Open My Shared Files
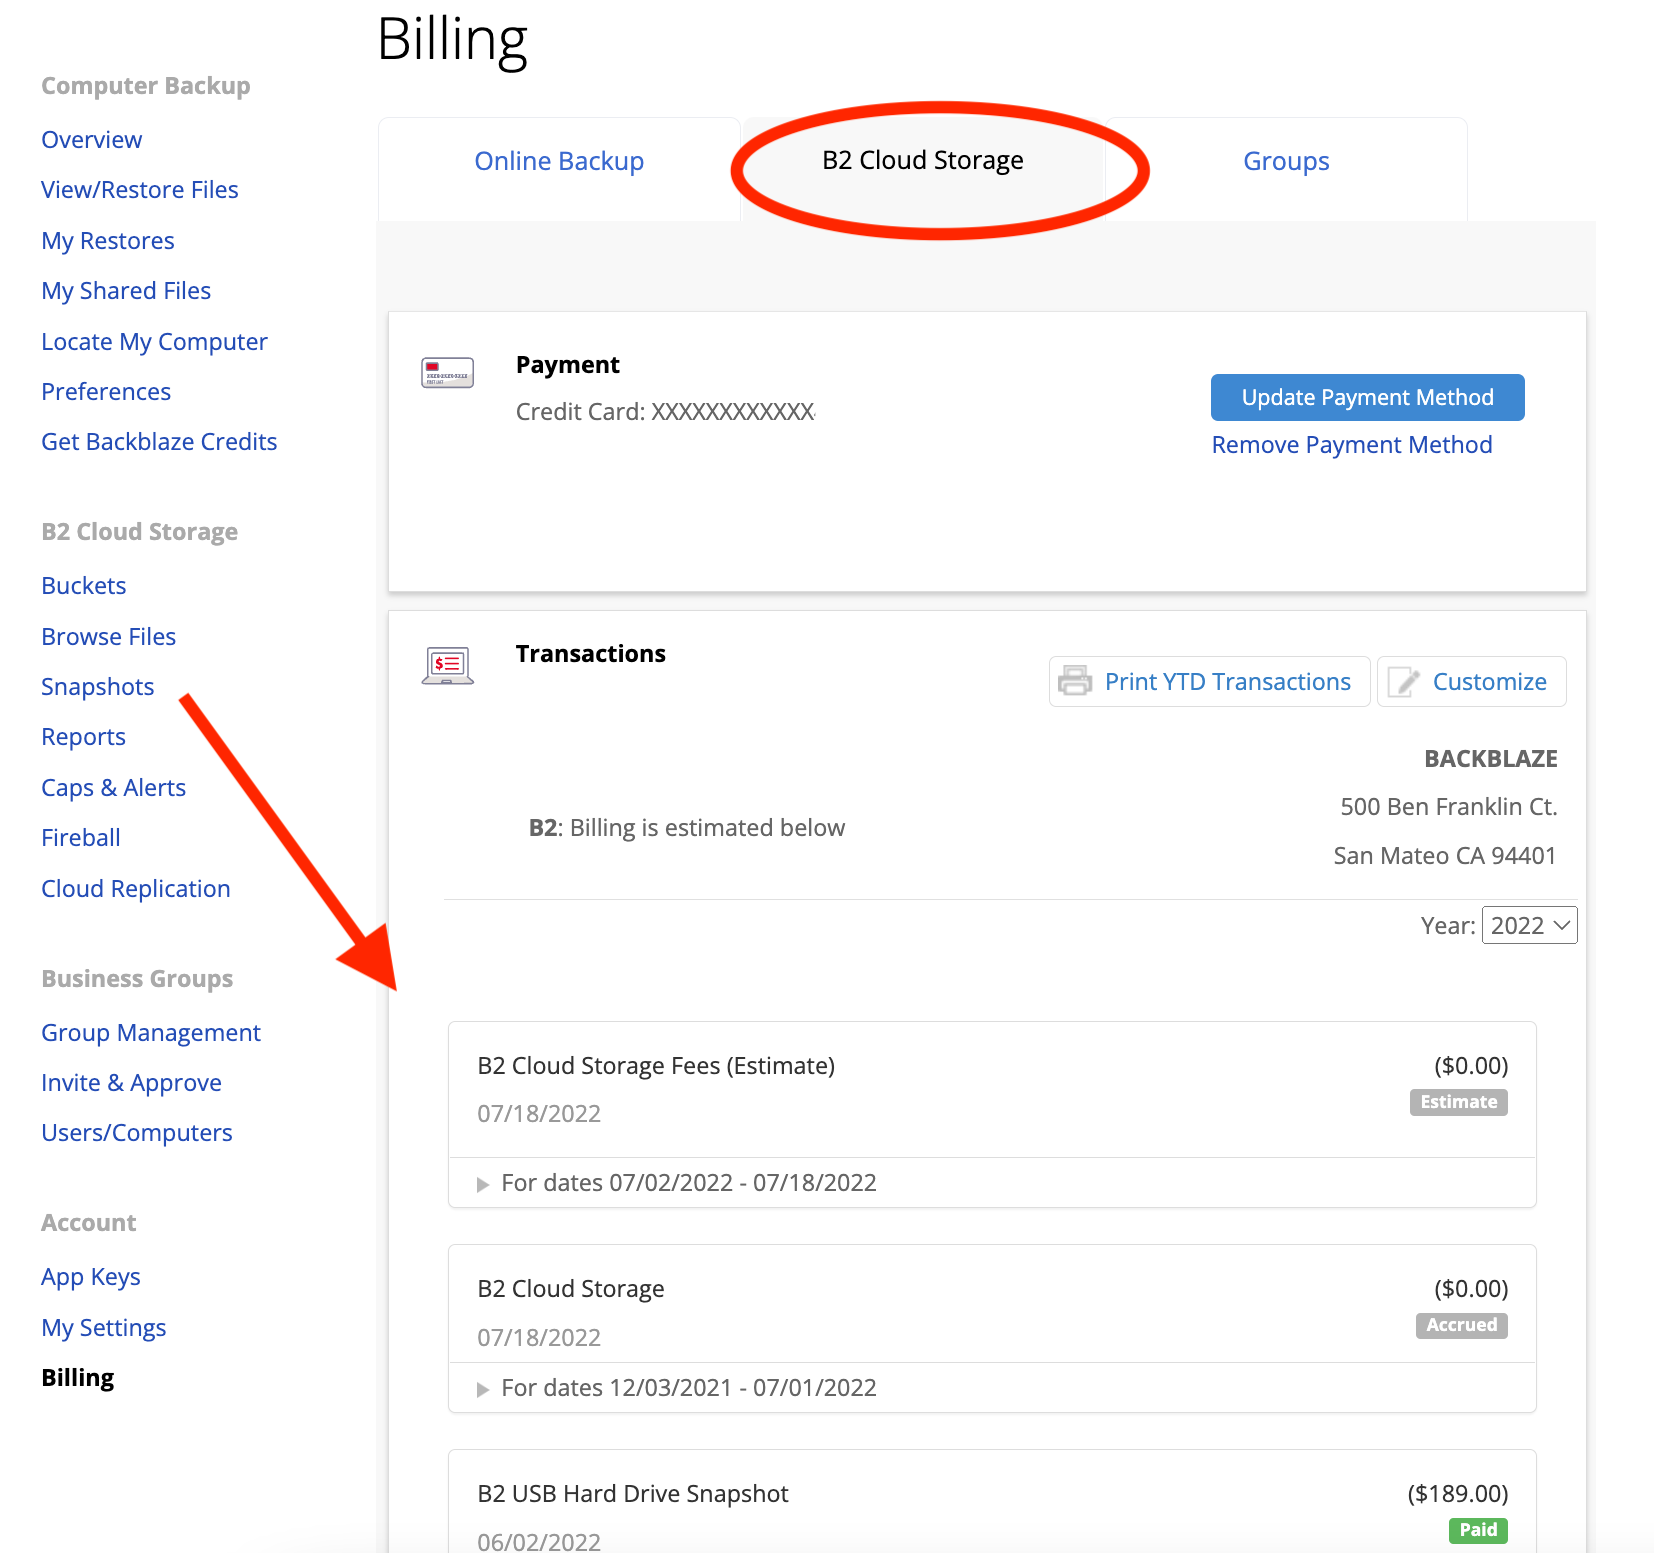The width and height of the screenshot is (1654, 1553). (x=126, y=291)
